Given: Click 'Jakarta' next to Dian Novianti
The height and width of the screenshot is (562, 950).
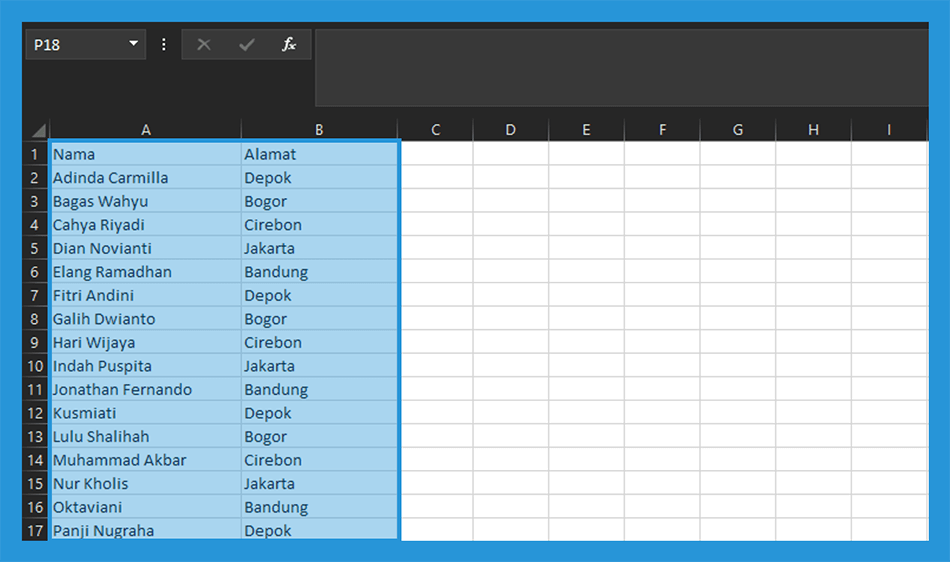Looking at the screenshot, I should click(x=319, y=248).
